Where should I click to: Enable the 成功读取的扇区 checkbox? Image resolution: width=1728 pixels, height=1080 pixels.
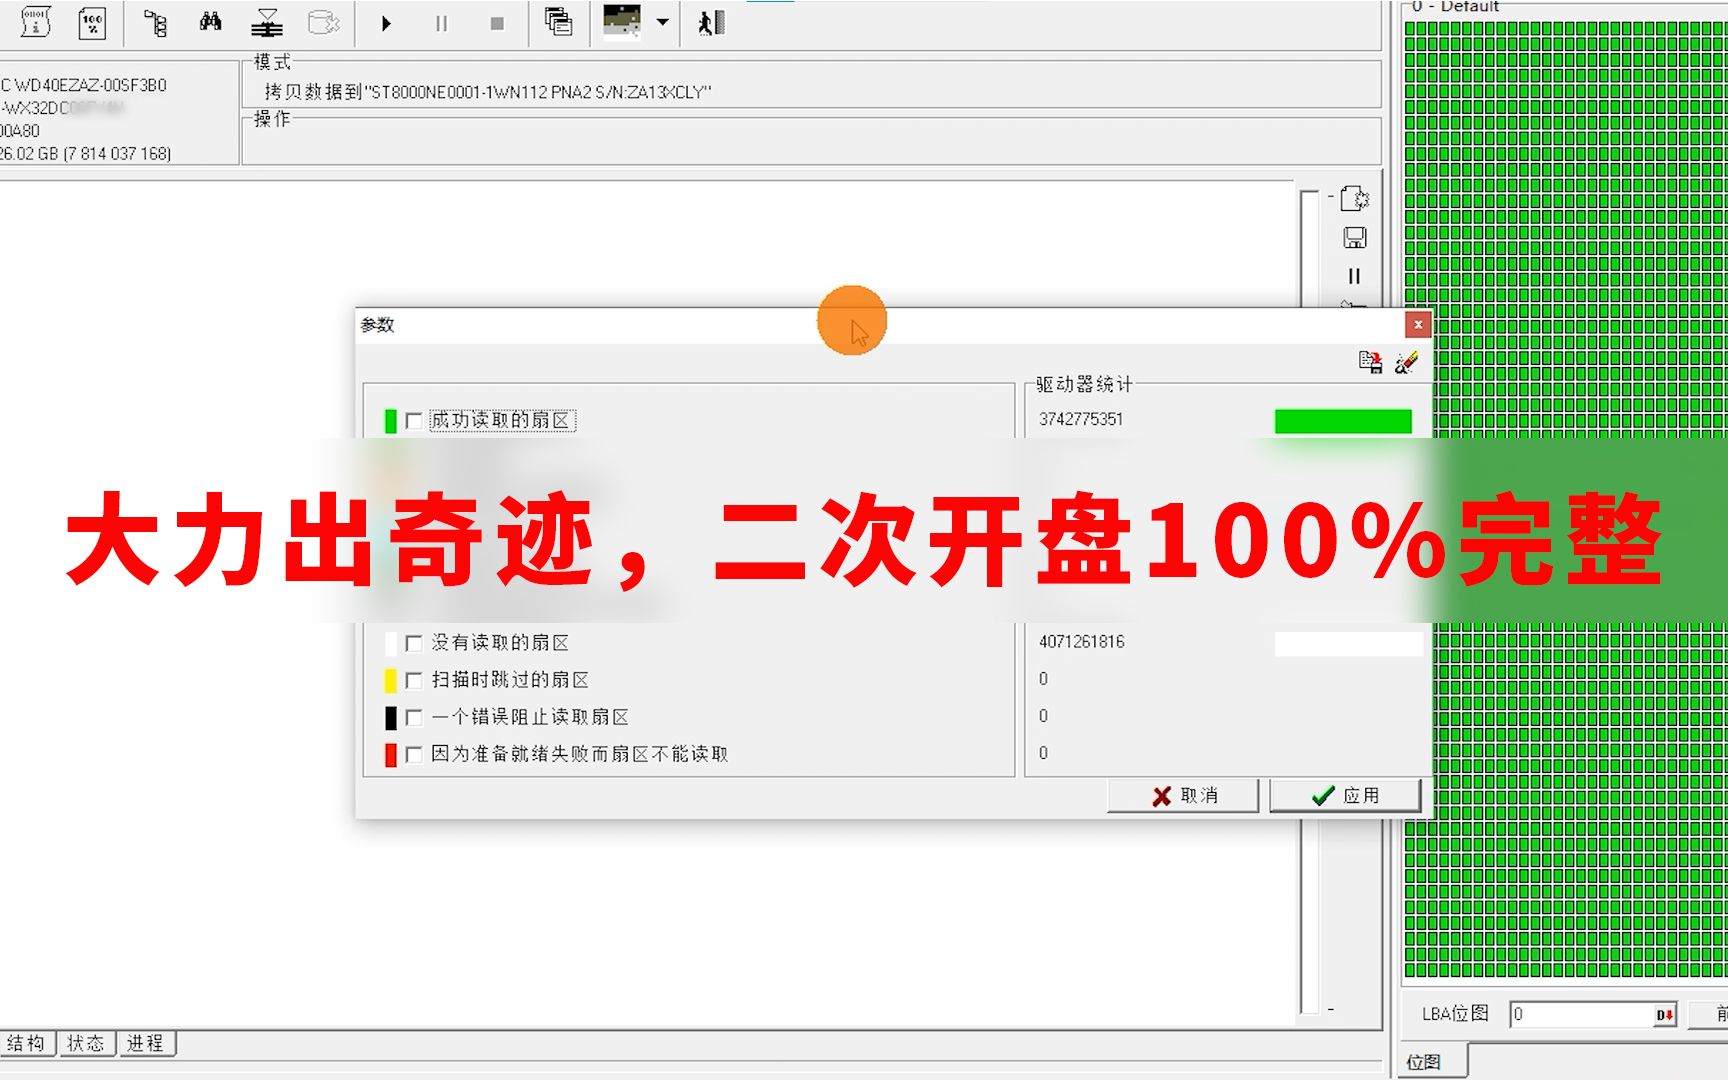[x=414, y=421]
